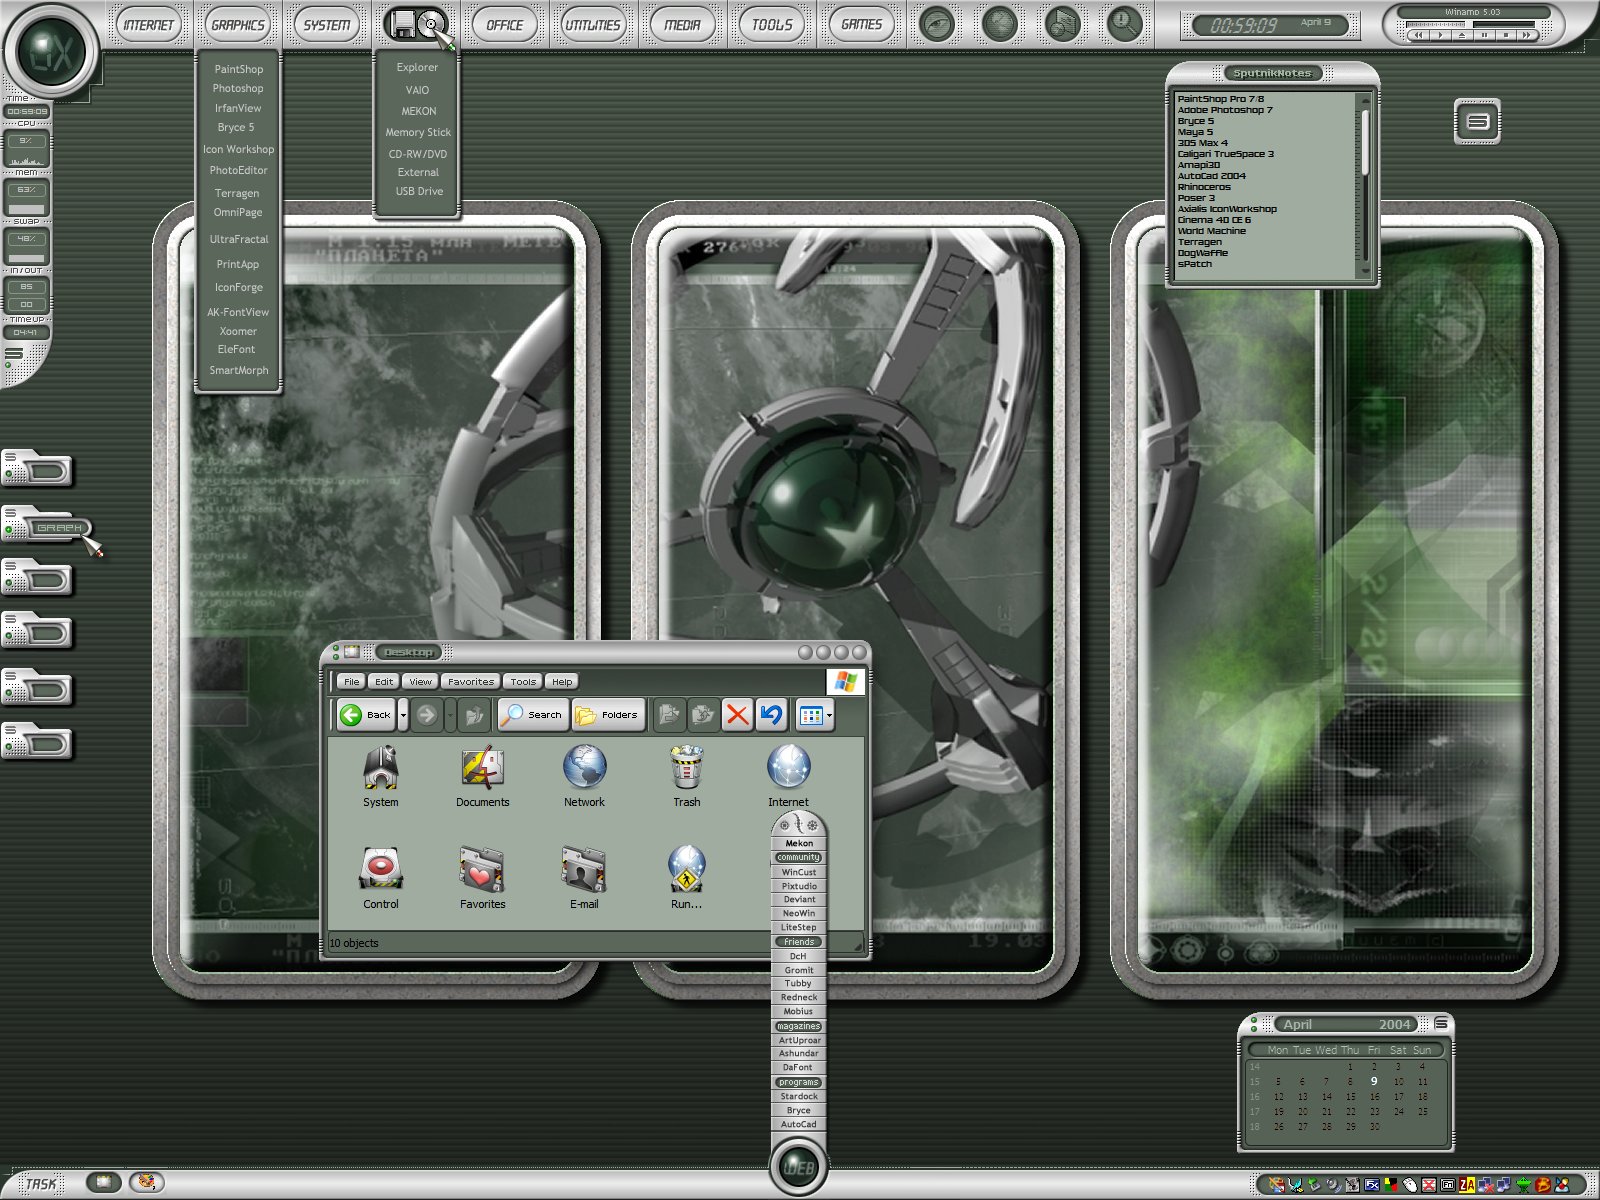
Task: Open the GAMES top menu
Action: coord(862,25)
